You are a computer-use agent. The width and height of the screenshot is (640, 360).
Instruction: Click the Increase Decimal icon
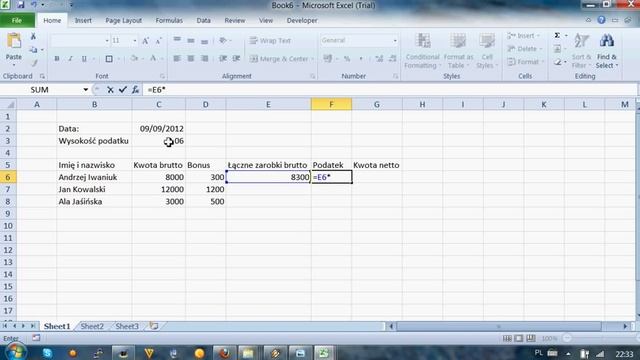(x=379, y=59)
